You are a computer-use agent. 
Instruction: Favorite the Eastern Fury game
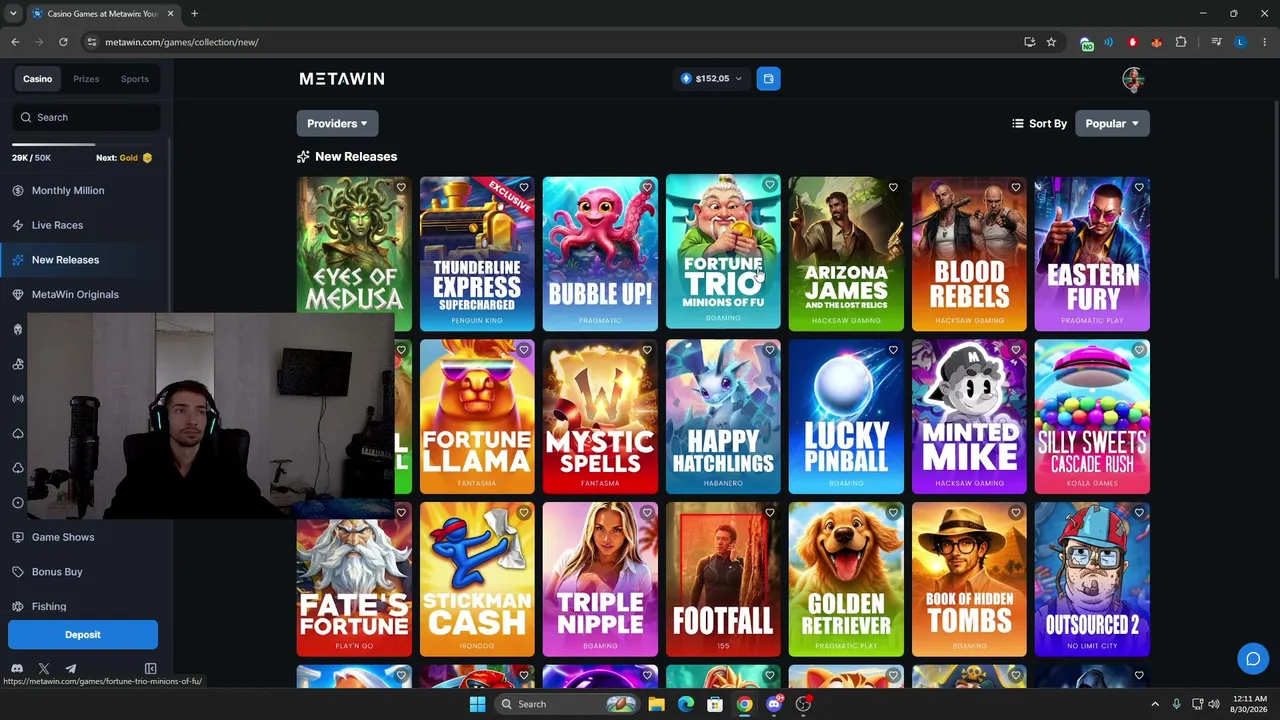[1139, 187]
